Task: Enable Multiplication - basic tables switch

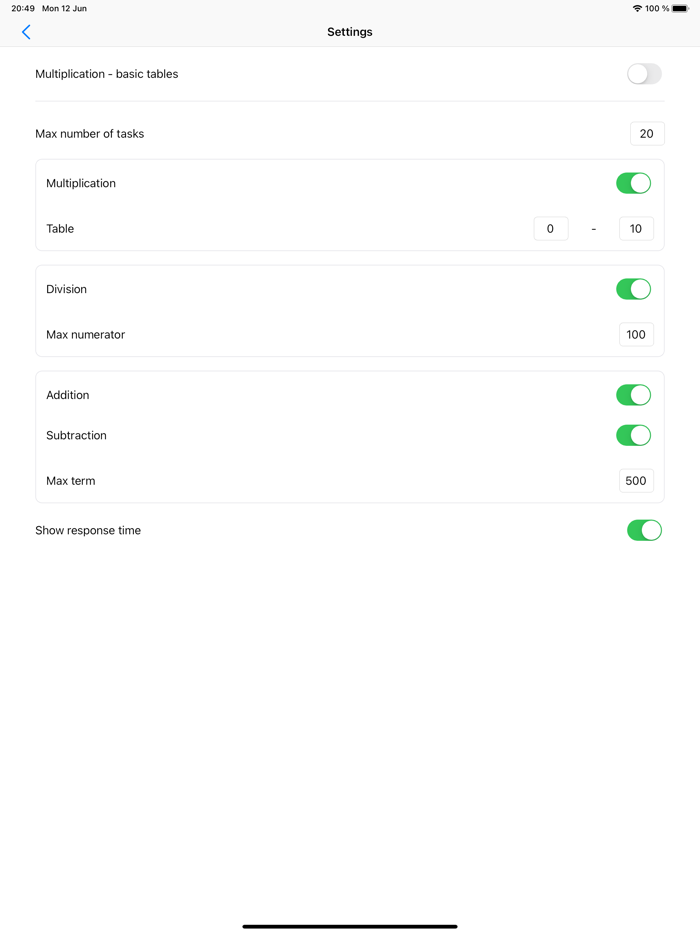Action: click(x=644, y=74)
